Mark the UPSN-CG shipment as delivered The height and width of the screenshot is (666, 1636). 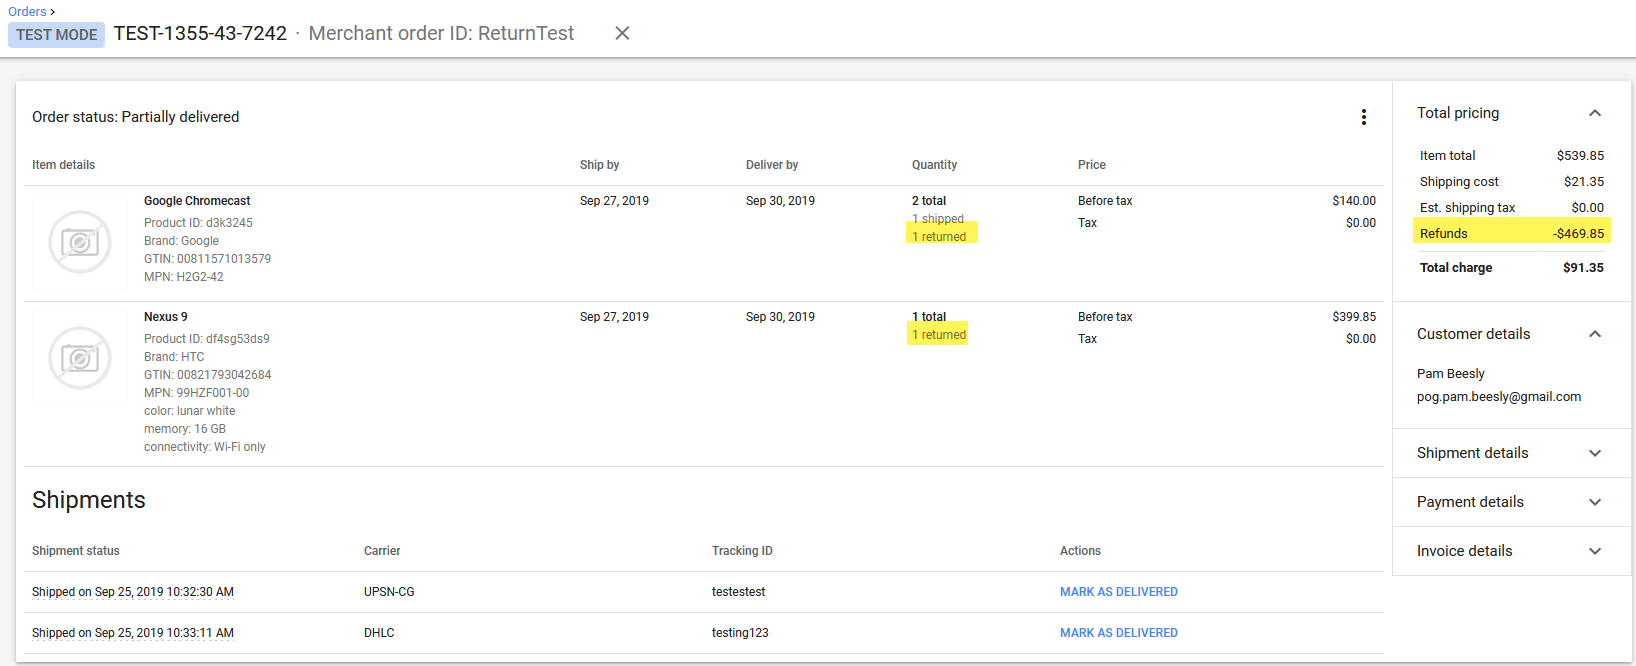click(x=1118, y=592)
